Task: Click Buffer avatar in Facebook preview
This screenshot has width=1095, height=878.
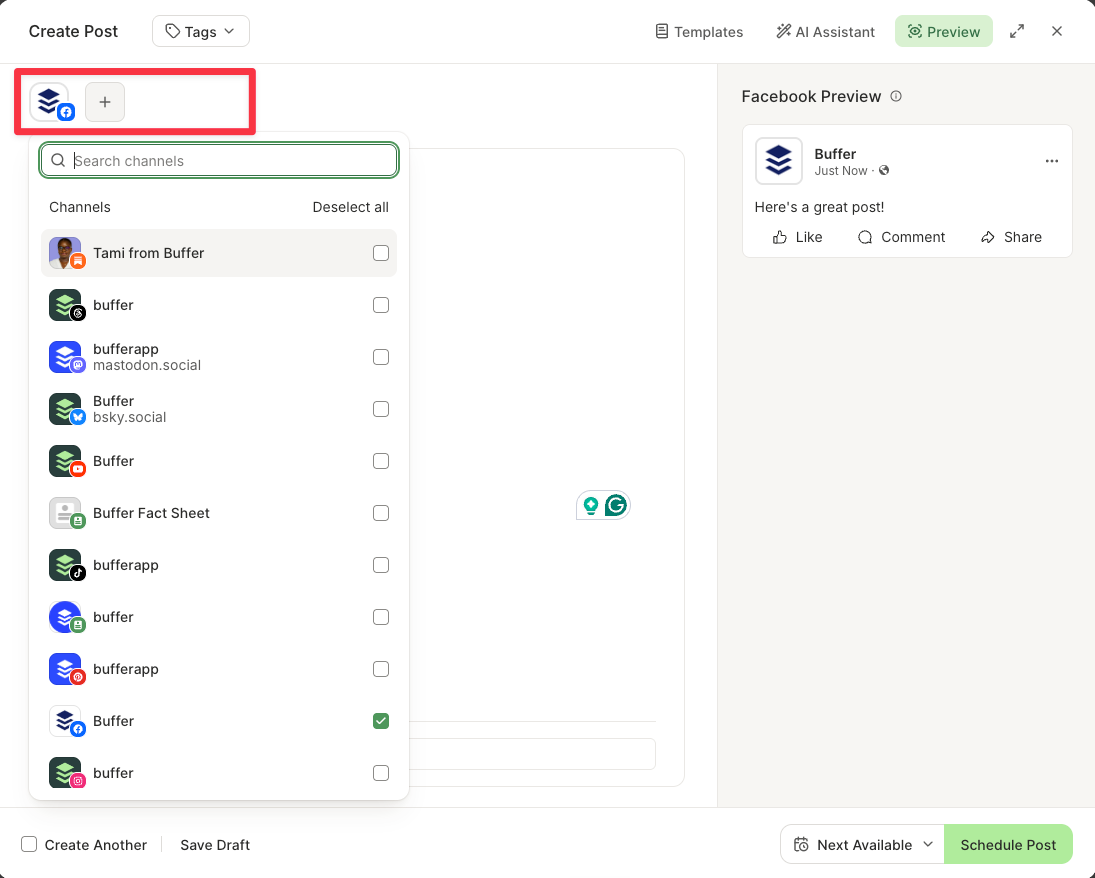Action: tap(779, 161)
